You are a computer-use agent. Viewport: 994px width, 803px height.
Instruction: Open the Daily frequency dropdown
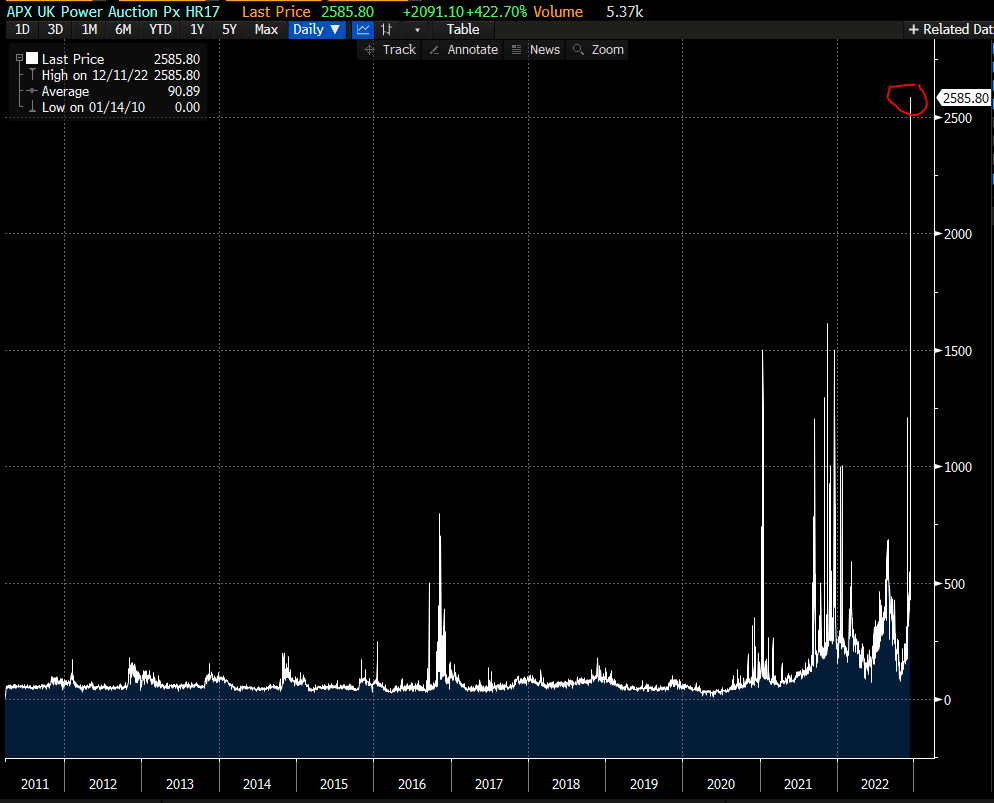pos(316,29)
